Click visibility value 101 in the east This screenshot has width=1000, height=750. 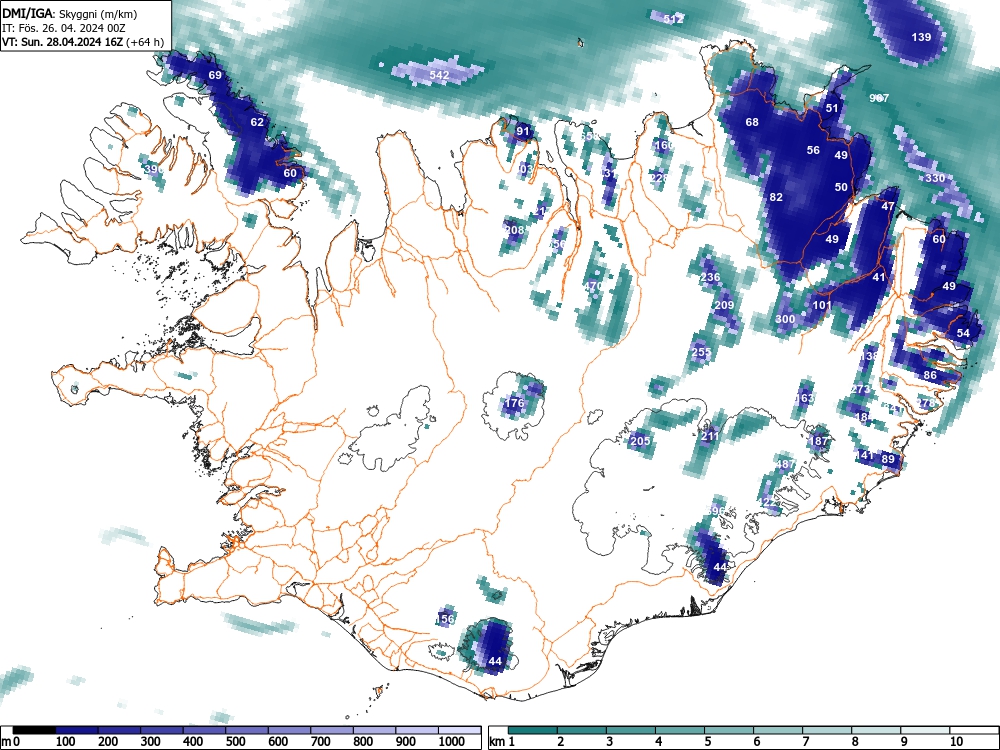tap(822, 305)
